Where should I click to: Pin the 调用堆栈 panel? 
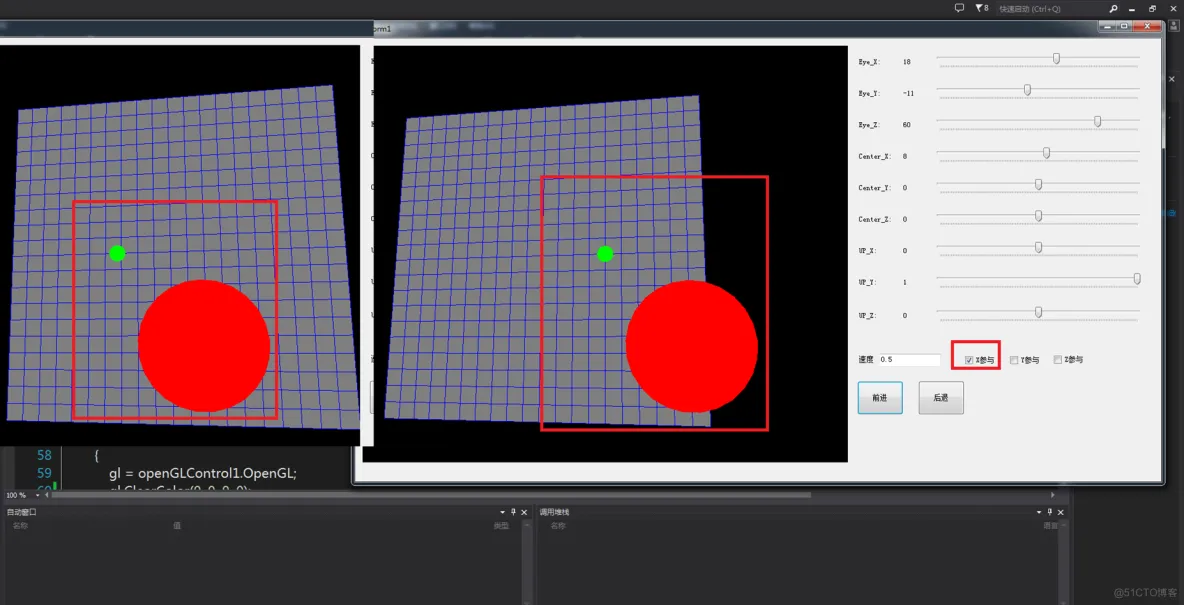point(1050,512)
